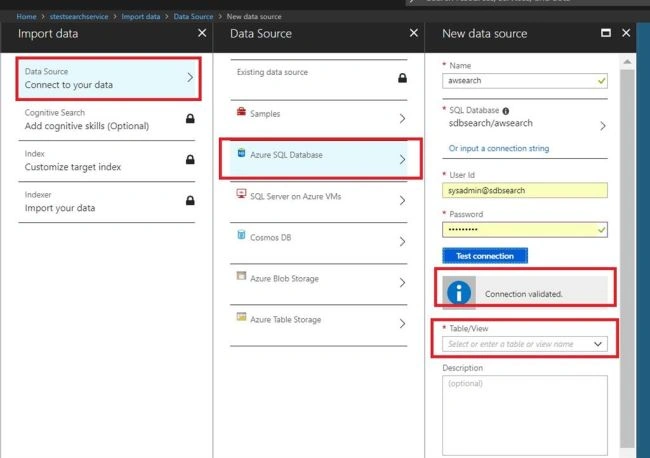Screen dimensions: 650x458
Task: Click lock icon beside Existing data source
Action: (x=402, y=78)
